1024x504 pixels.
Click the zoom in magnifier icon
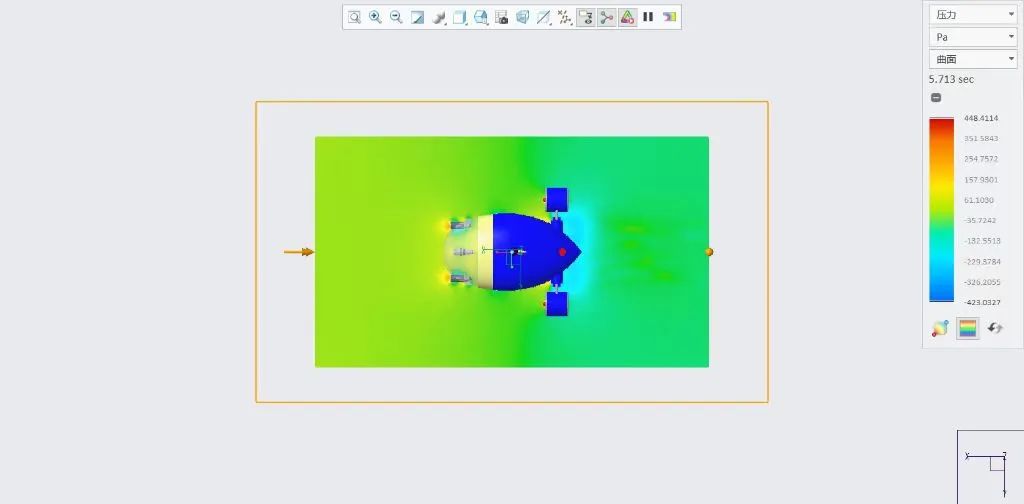(375, 17)
